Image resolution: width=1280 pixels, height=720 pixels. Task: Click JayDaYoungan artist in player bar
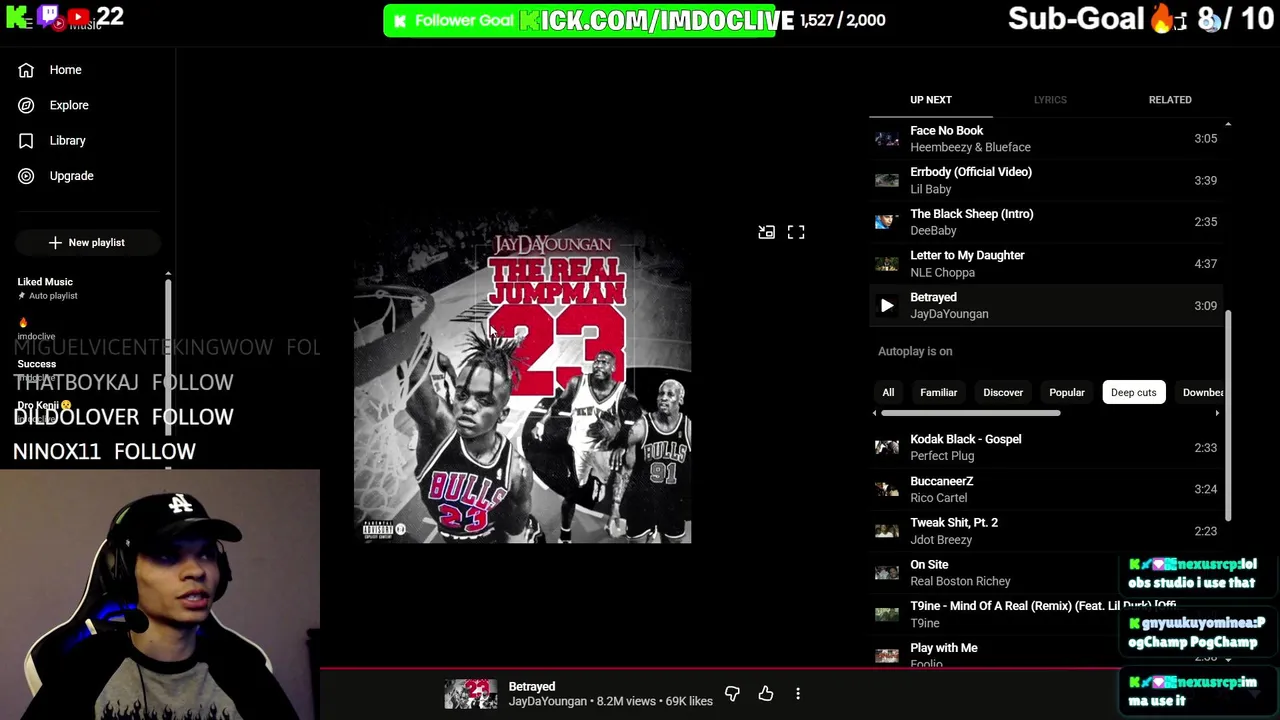pos(548,702)
